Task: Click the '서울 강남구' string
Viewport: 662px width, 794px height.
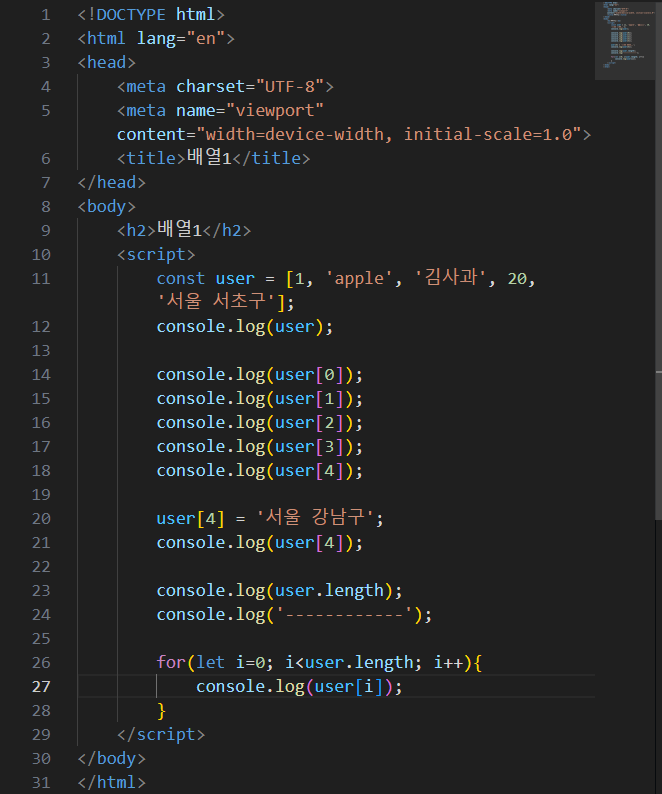Action: point(315,518)
